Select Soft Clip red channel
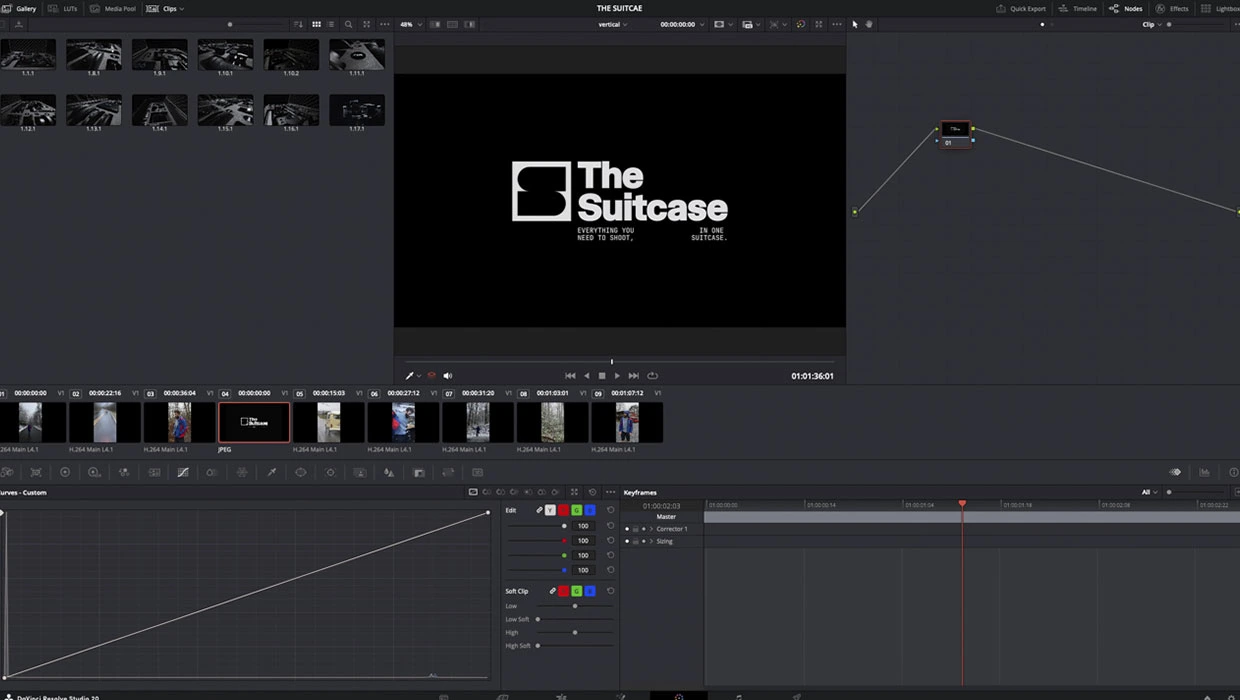Screen dimensions: 1240x700 click(563, 591)
